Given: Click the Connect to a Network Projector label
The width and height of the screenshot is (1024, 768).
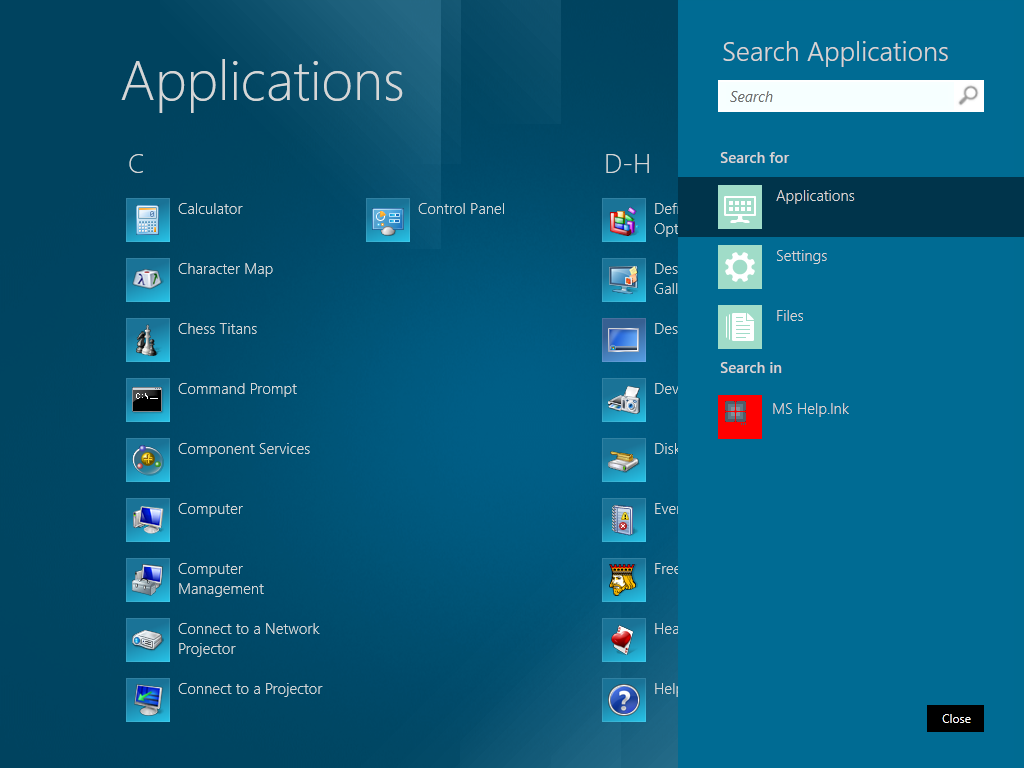Looking at the screenshot, I should tap(249, 639).
